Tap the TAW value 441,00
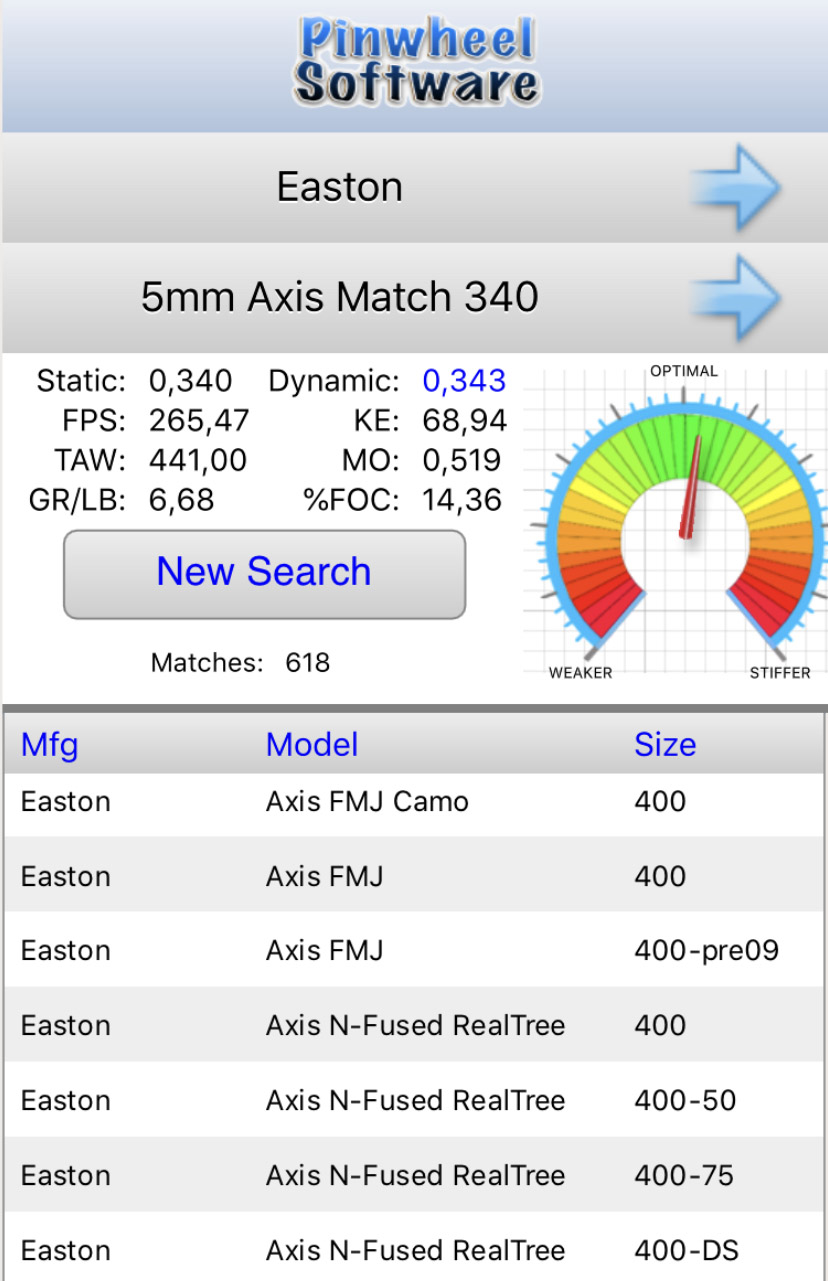 198,460
